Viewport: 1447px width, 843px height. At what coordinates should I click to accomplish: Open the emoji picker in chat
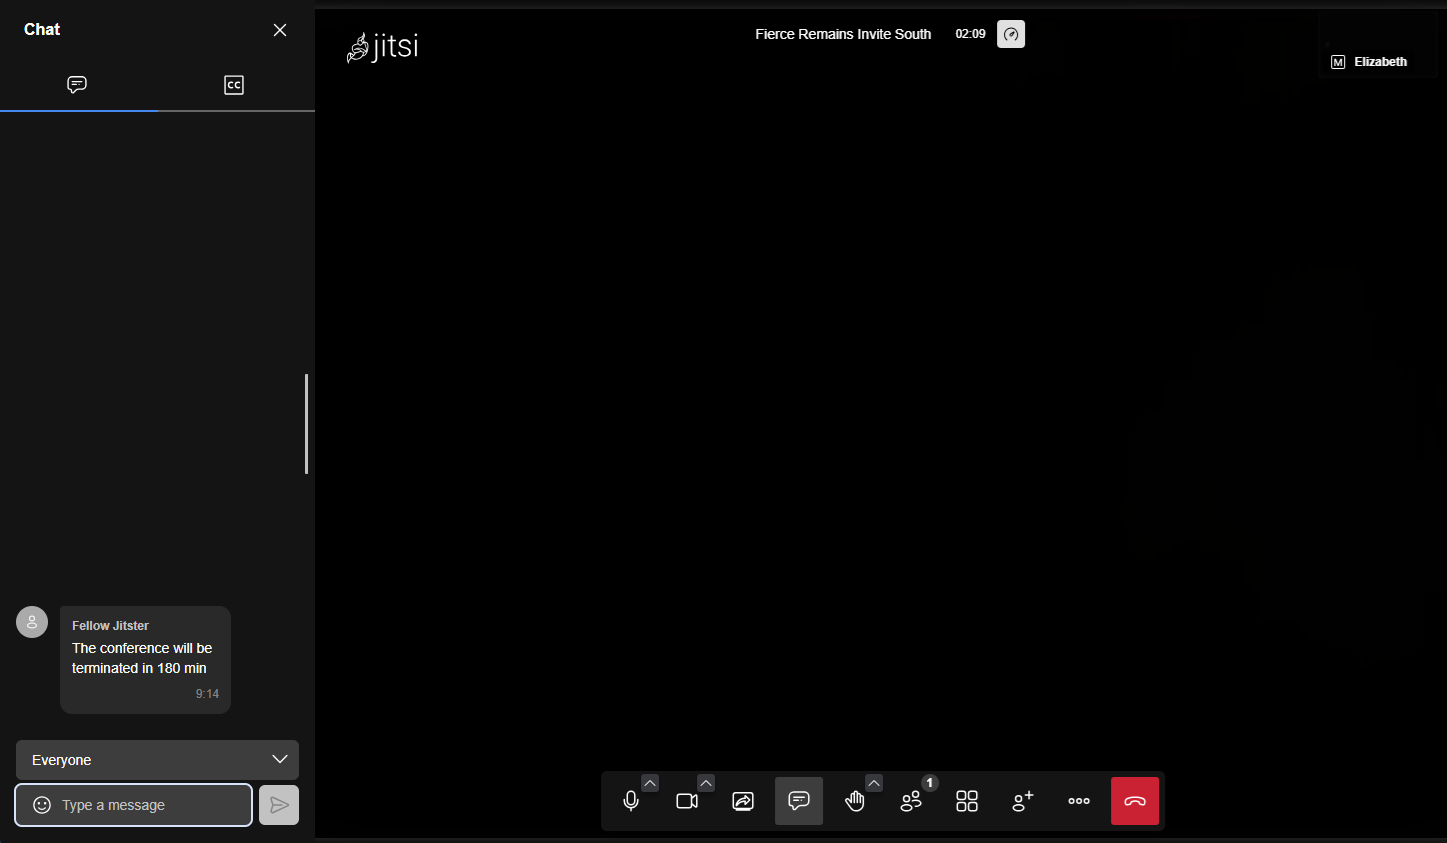40,804
